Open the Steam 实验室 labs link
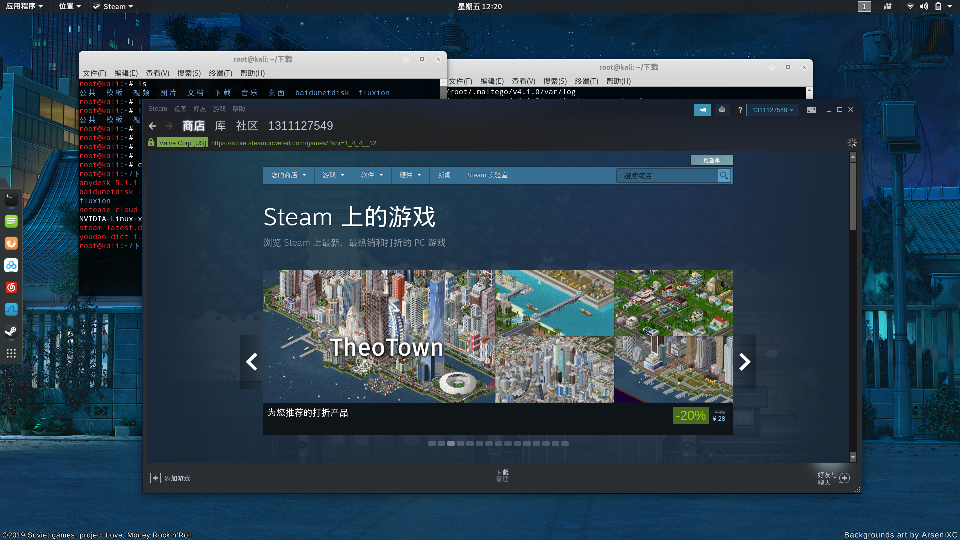Viewport: 960px width, 540px height. click(487, 175)
